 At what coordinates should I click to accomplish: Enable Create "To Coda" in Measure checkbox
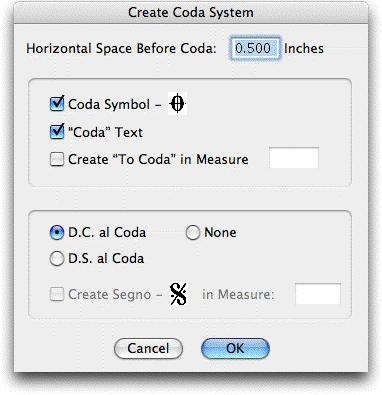click(x=57, y=159)
